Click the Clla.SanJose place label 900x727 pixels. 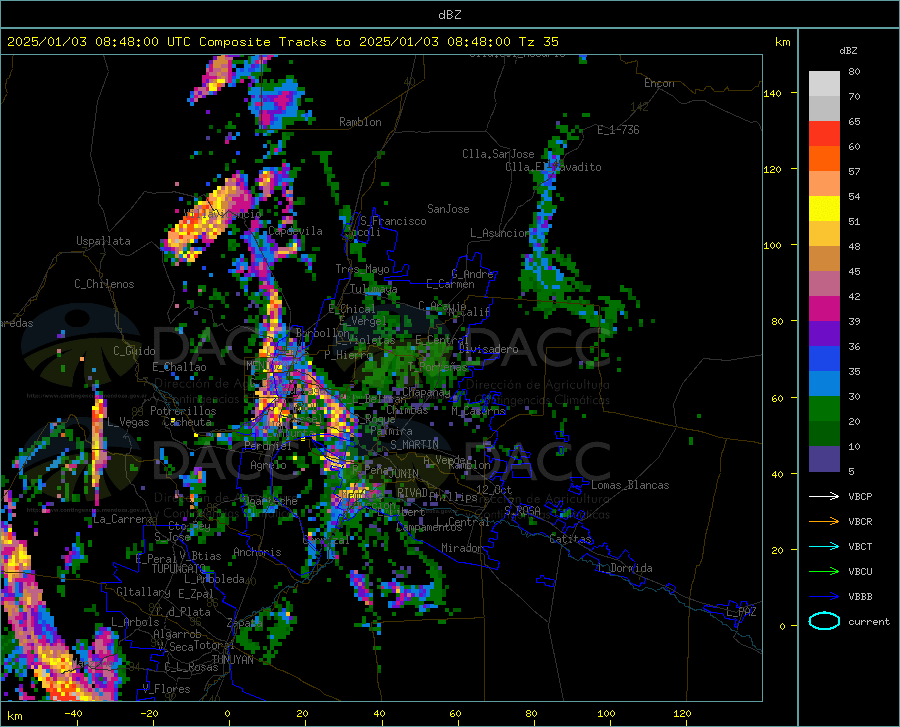click(x=498, y=154)
